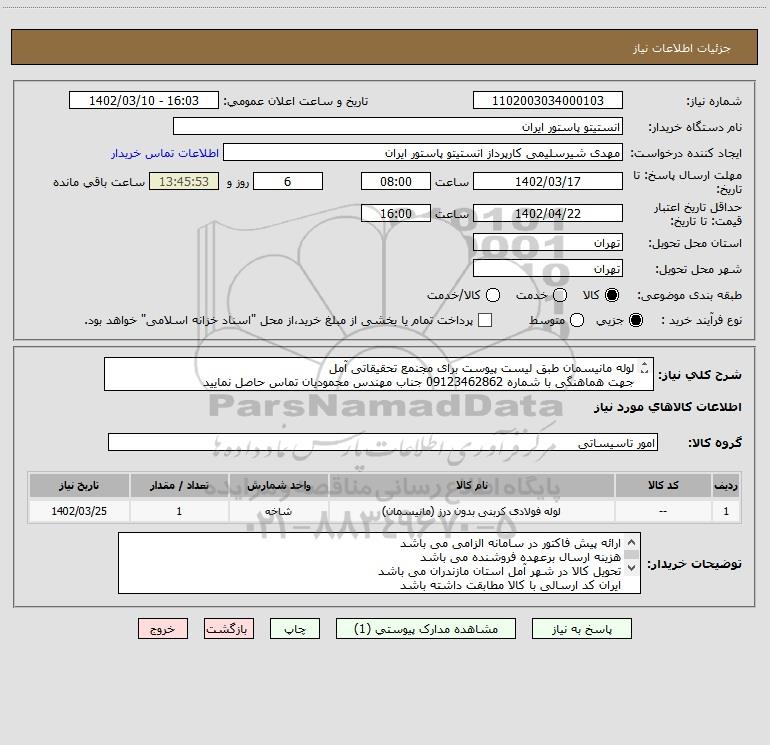Viewport: 770px width, 745px height.
Task: Click the response deadline date 1402/03/17
Action: pos(548,181)
